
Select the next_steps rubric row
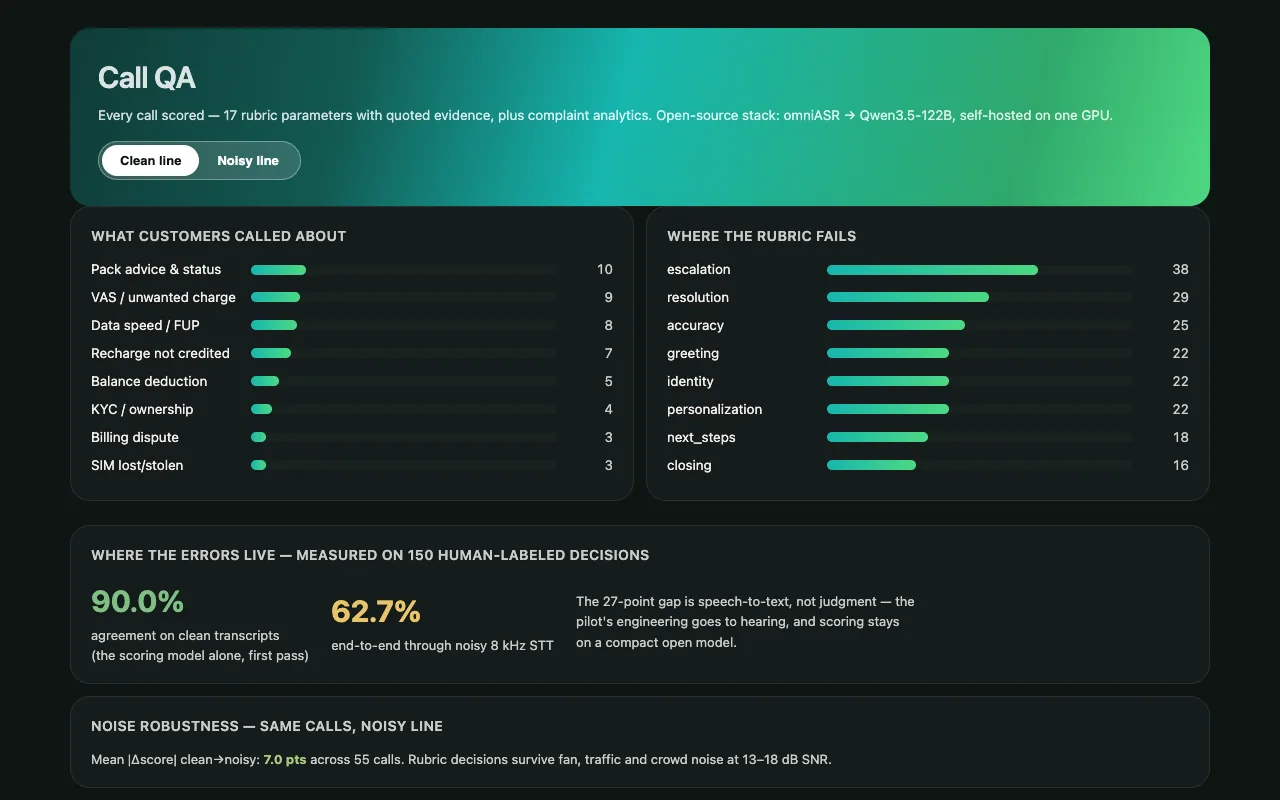click(x=928, y=438)
